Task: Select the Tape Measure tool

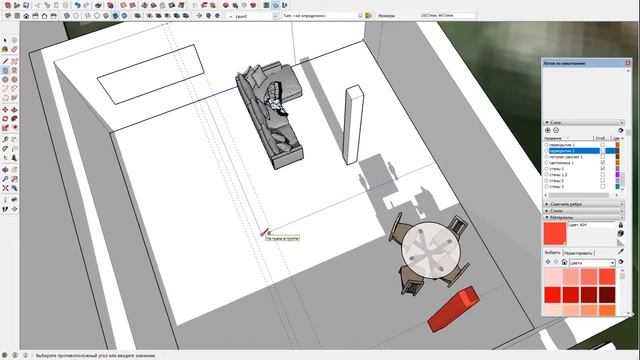Action: coord(5,140)
